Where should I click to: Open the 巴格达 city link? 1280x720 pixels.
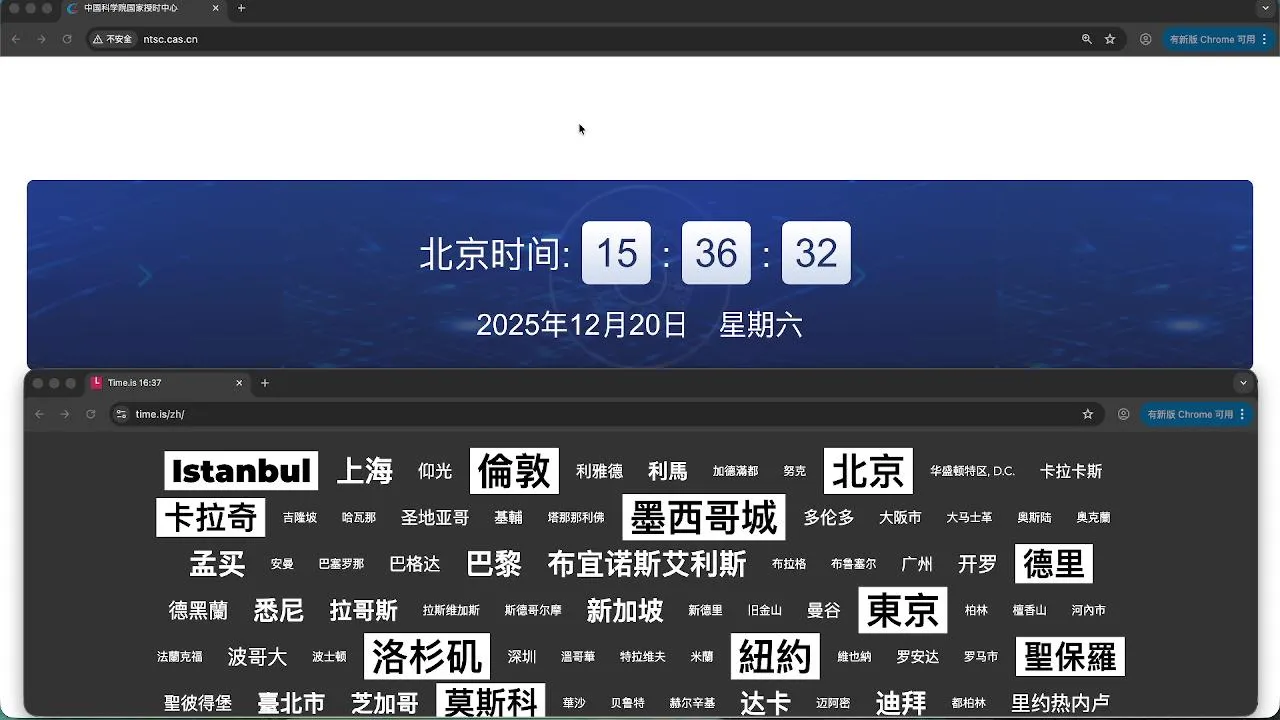(x=415, y=564)
